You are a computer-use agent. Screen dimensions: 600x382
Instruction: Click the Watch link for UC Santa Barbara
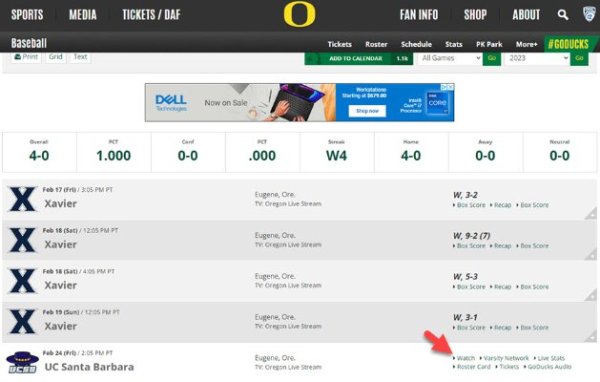[x=466, y=358]
